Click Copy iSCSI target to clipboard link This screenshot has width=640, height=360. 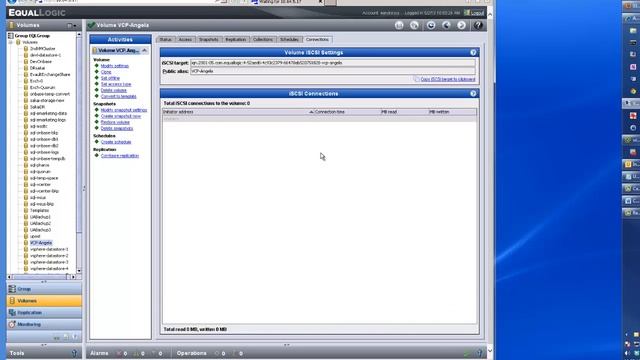pos(448,79)
